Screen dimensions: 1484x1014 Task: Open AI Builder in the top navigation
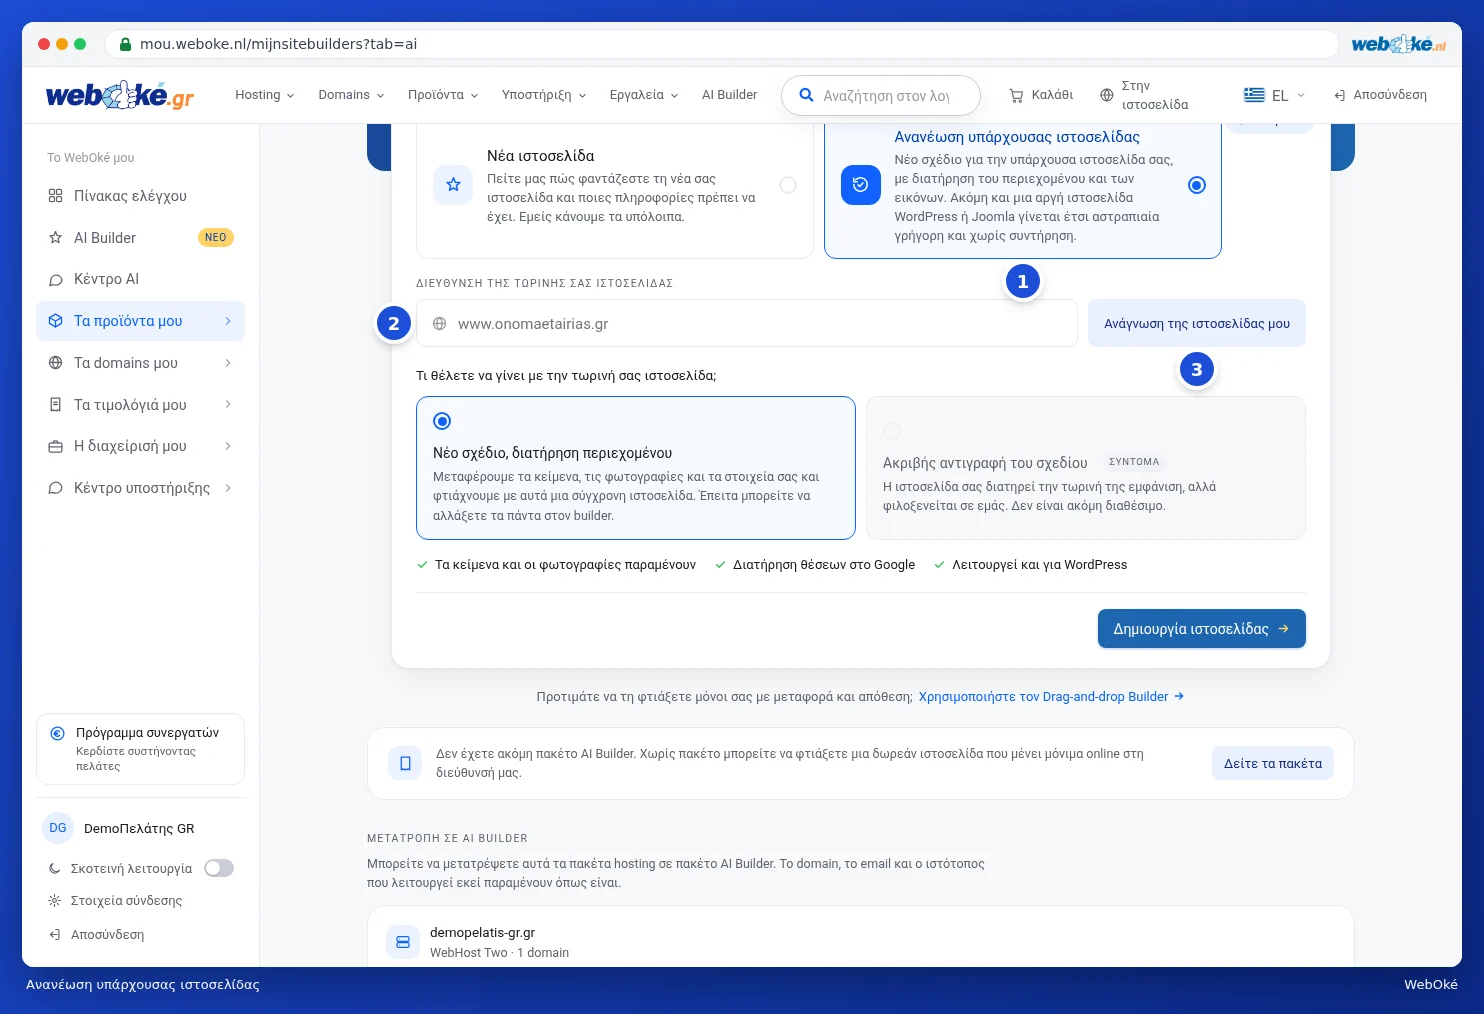click(x=730, y=95)
